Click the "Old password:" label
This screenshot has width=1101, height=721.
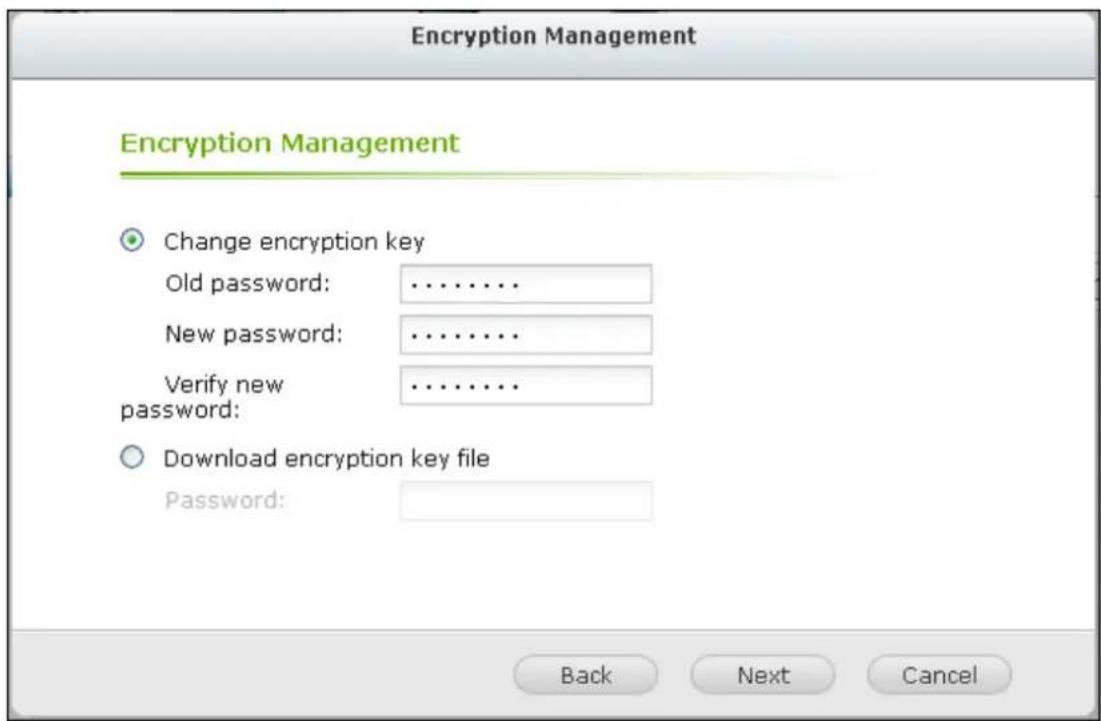(248, 284)
